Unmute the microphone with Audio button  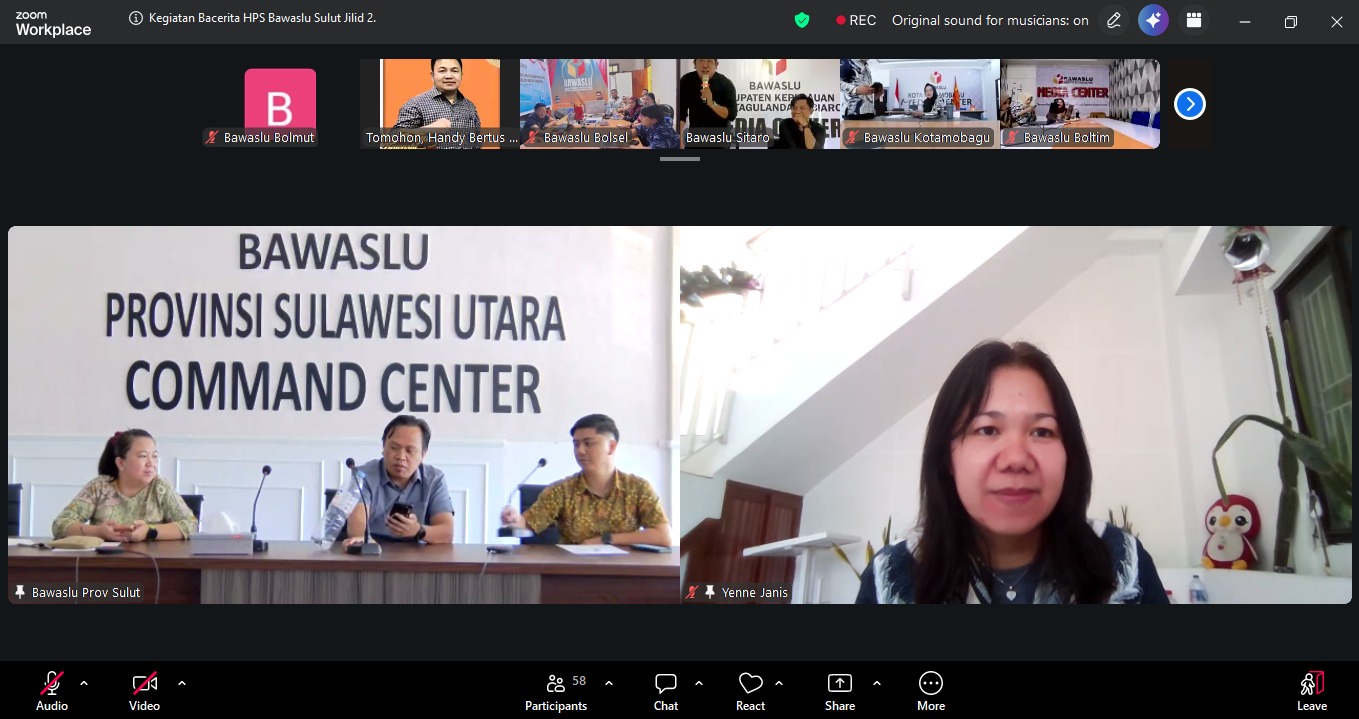click(52, 691)
